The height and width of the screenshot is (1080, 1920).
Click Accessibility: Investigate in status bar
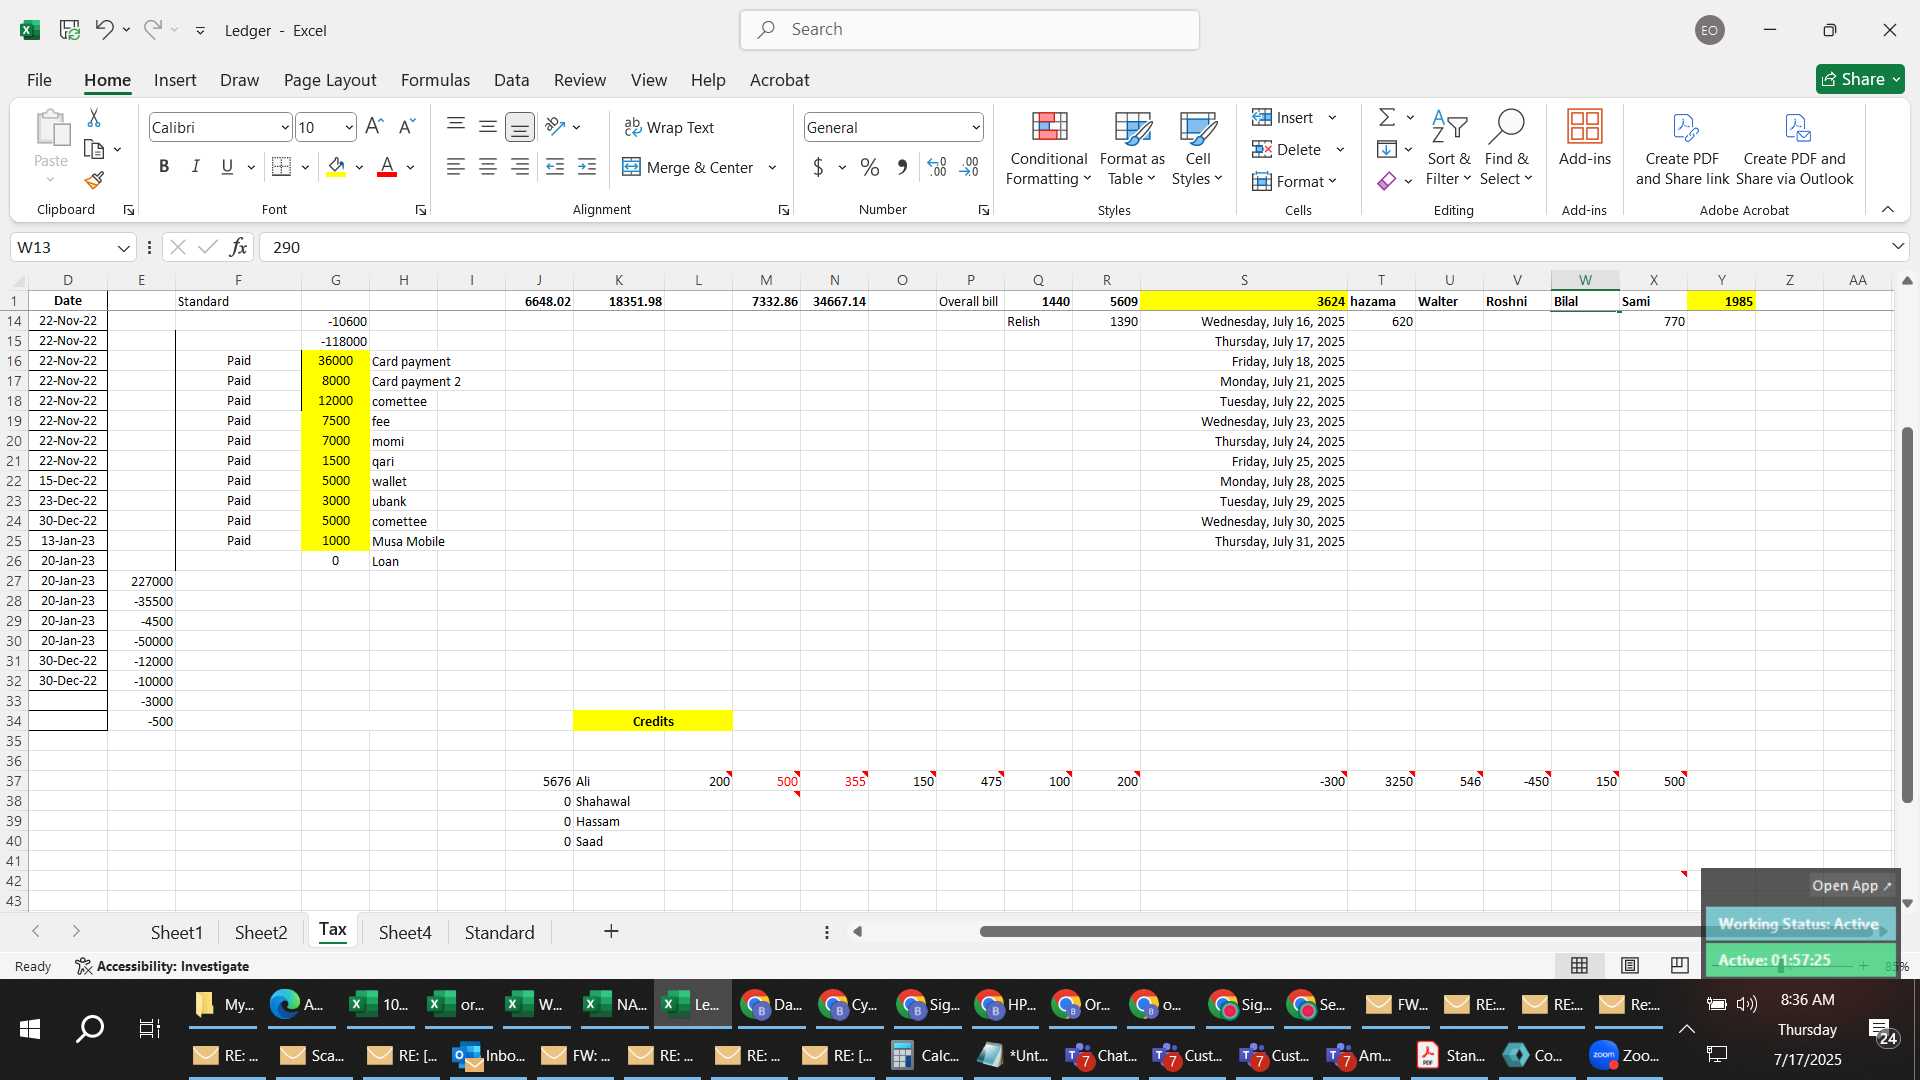click(162, 966)
